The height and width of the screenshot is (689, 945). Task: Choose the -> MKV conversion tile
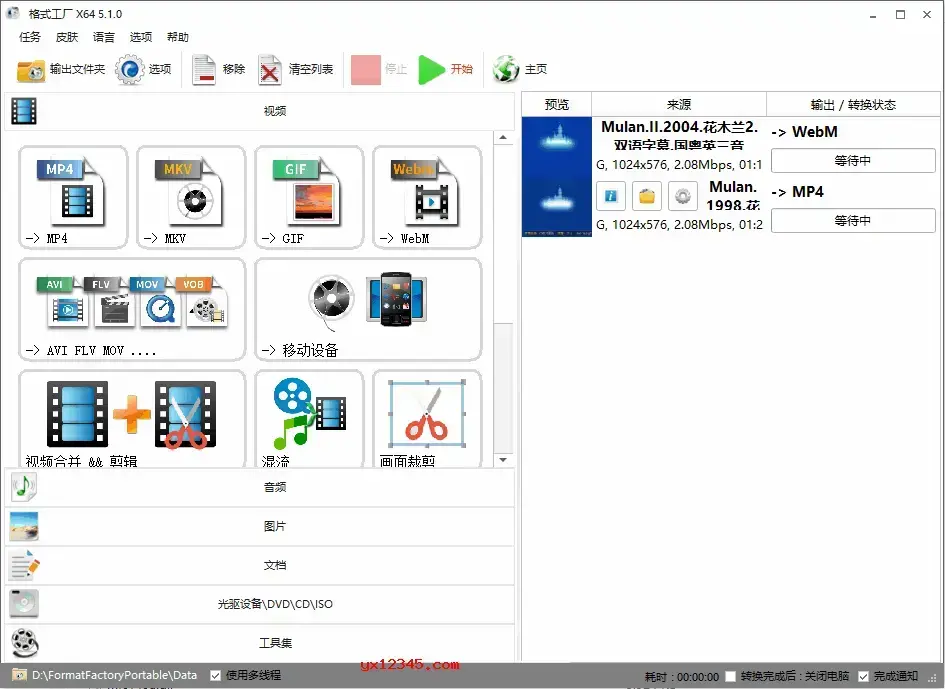pyautogui.click(x=191, y=197)
